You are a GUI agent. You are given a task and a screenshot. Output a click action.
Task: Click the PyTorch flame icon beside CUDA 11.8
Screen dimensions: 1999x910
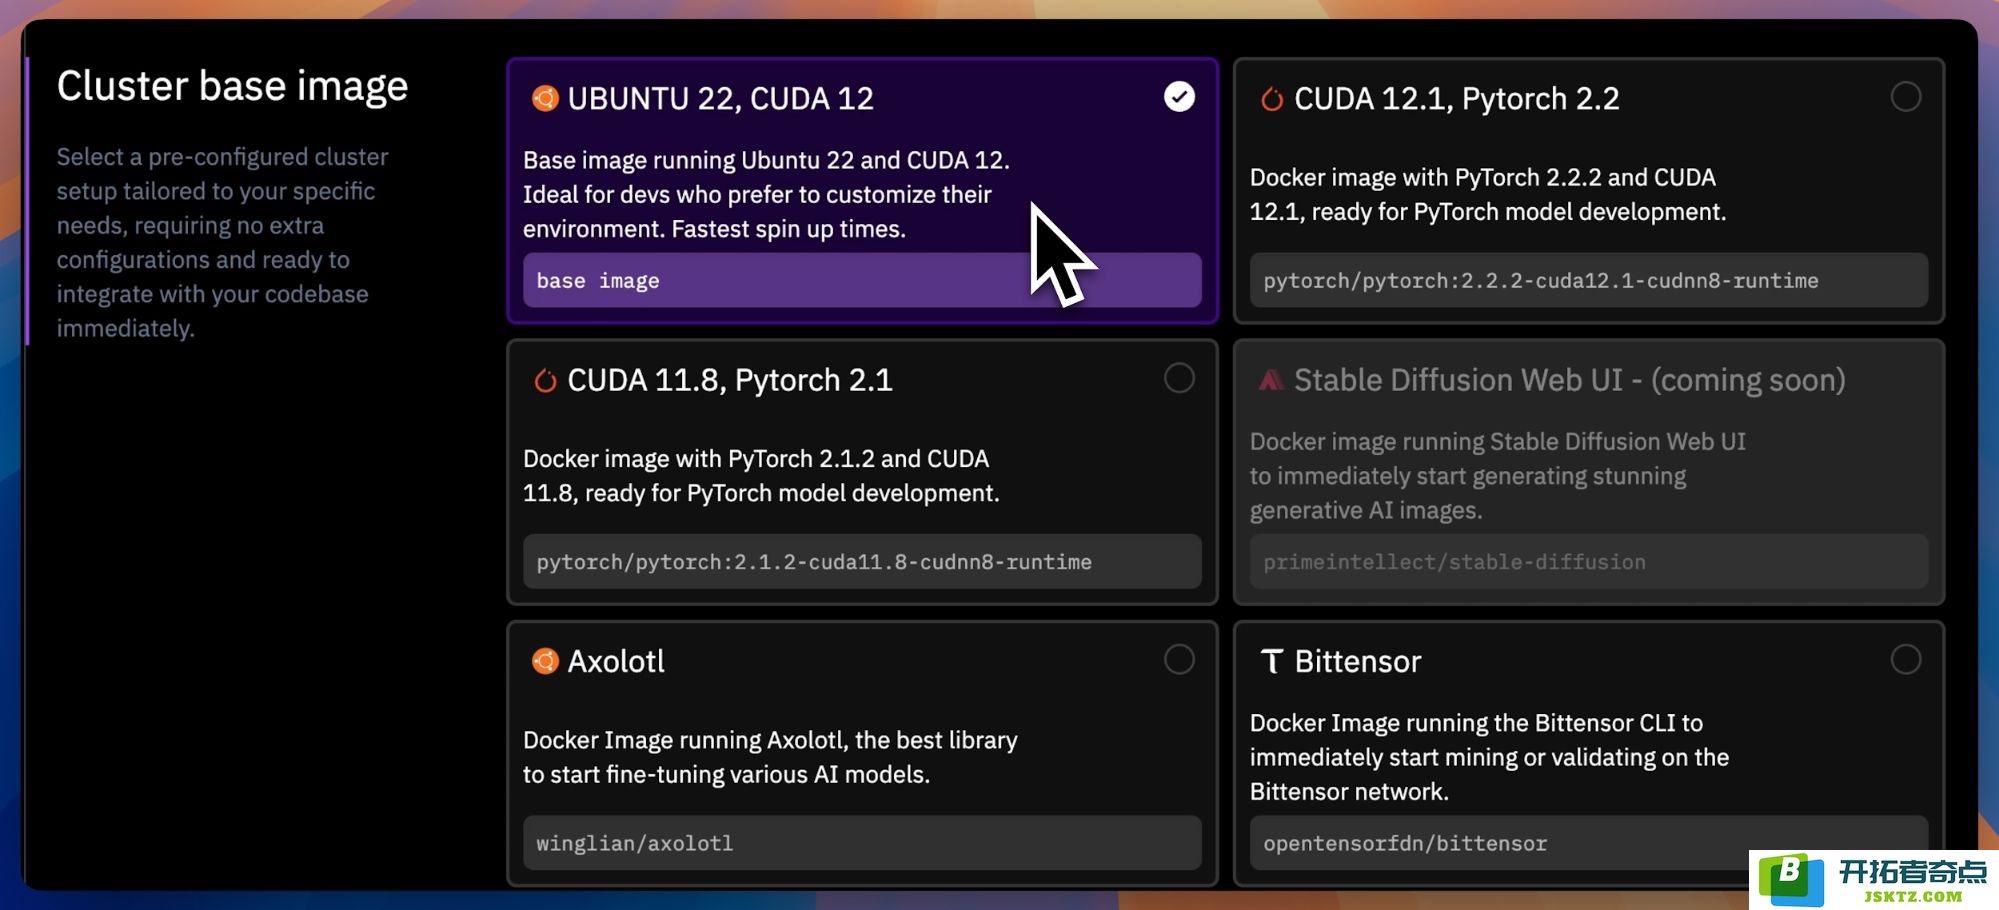[545, 380]
